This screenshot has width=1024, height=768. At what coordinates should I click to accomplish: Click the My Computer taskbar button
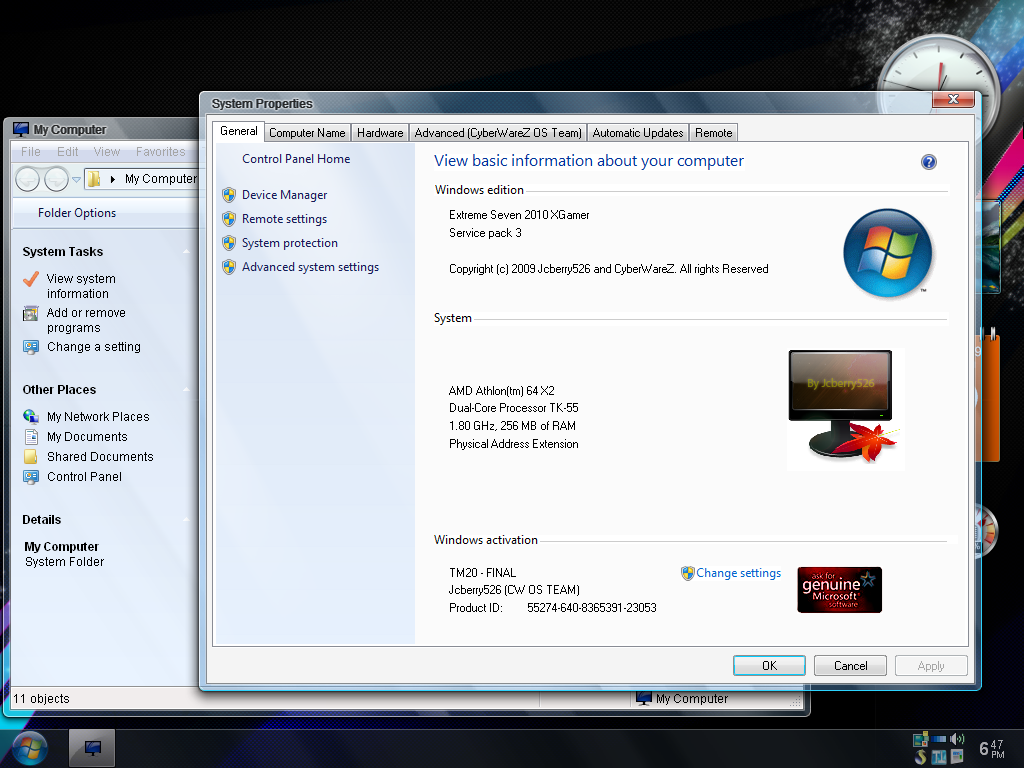[92, 748]
